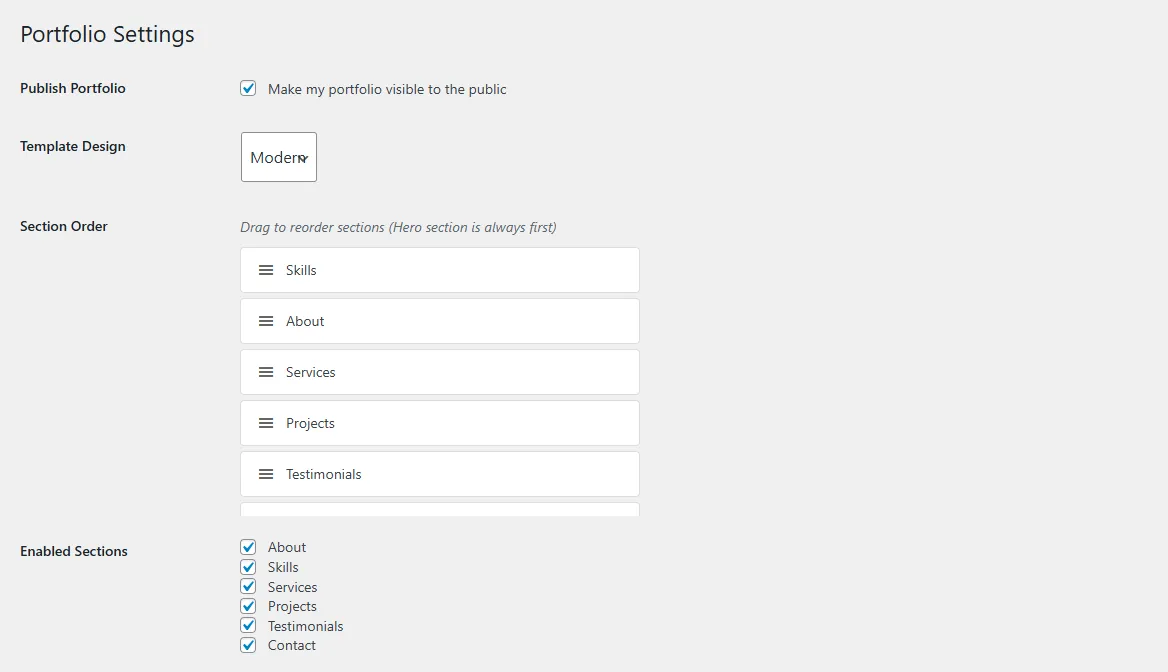Click the drag handle icon for About
This screenshot has width=1168, height=672.
[x=266, y=321]
